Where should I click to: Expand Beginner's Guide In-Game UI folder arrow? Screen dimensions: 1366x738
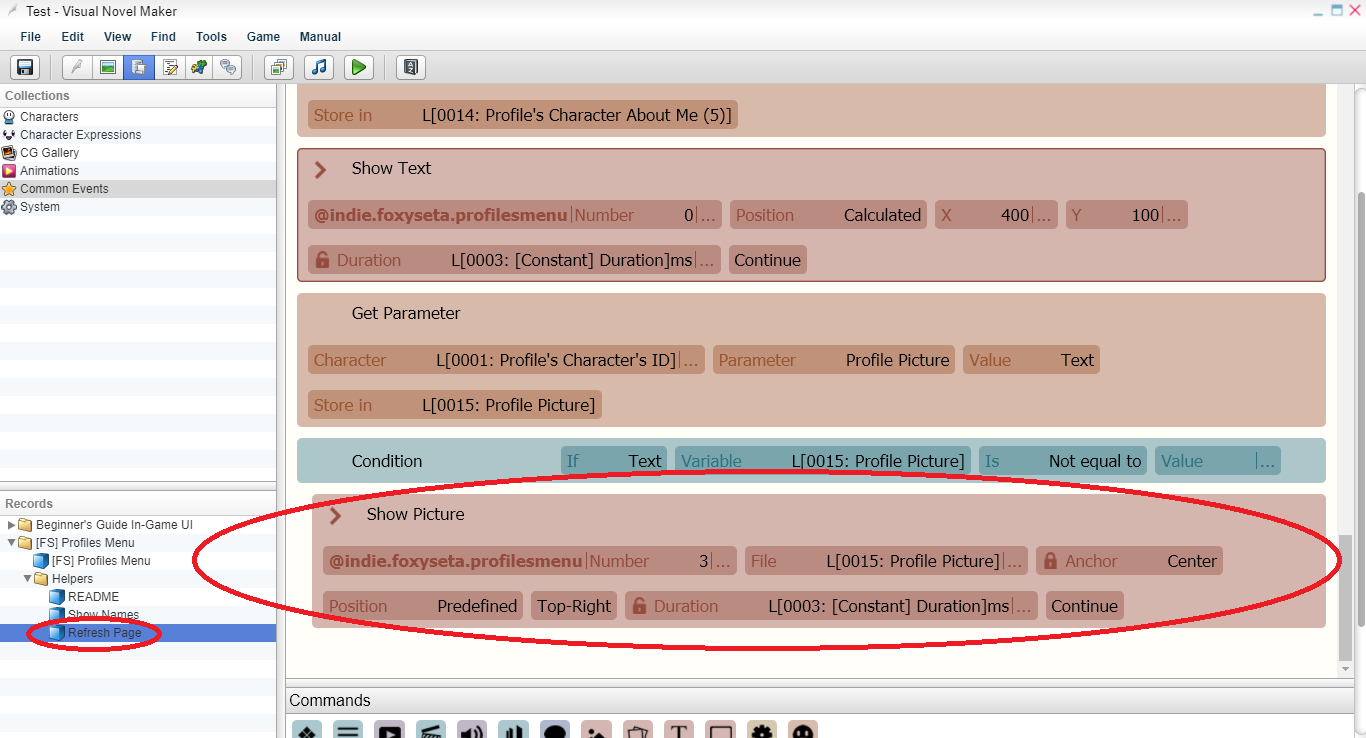click(x=11, y=525)
